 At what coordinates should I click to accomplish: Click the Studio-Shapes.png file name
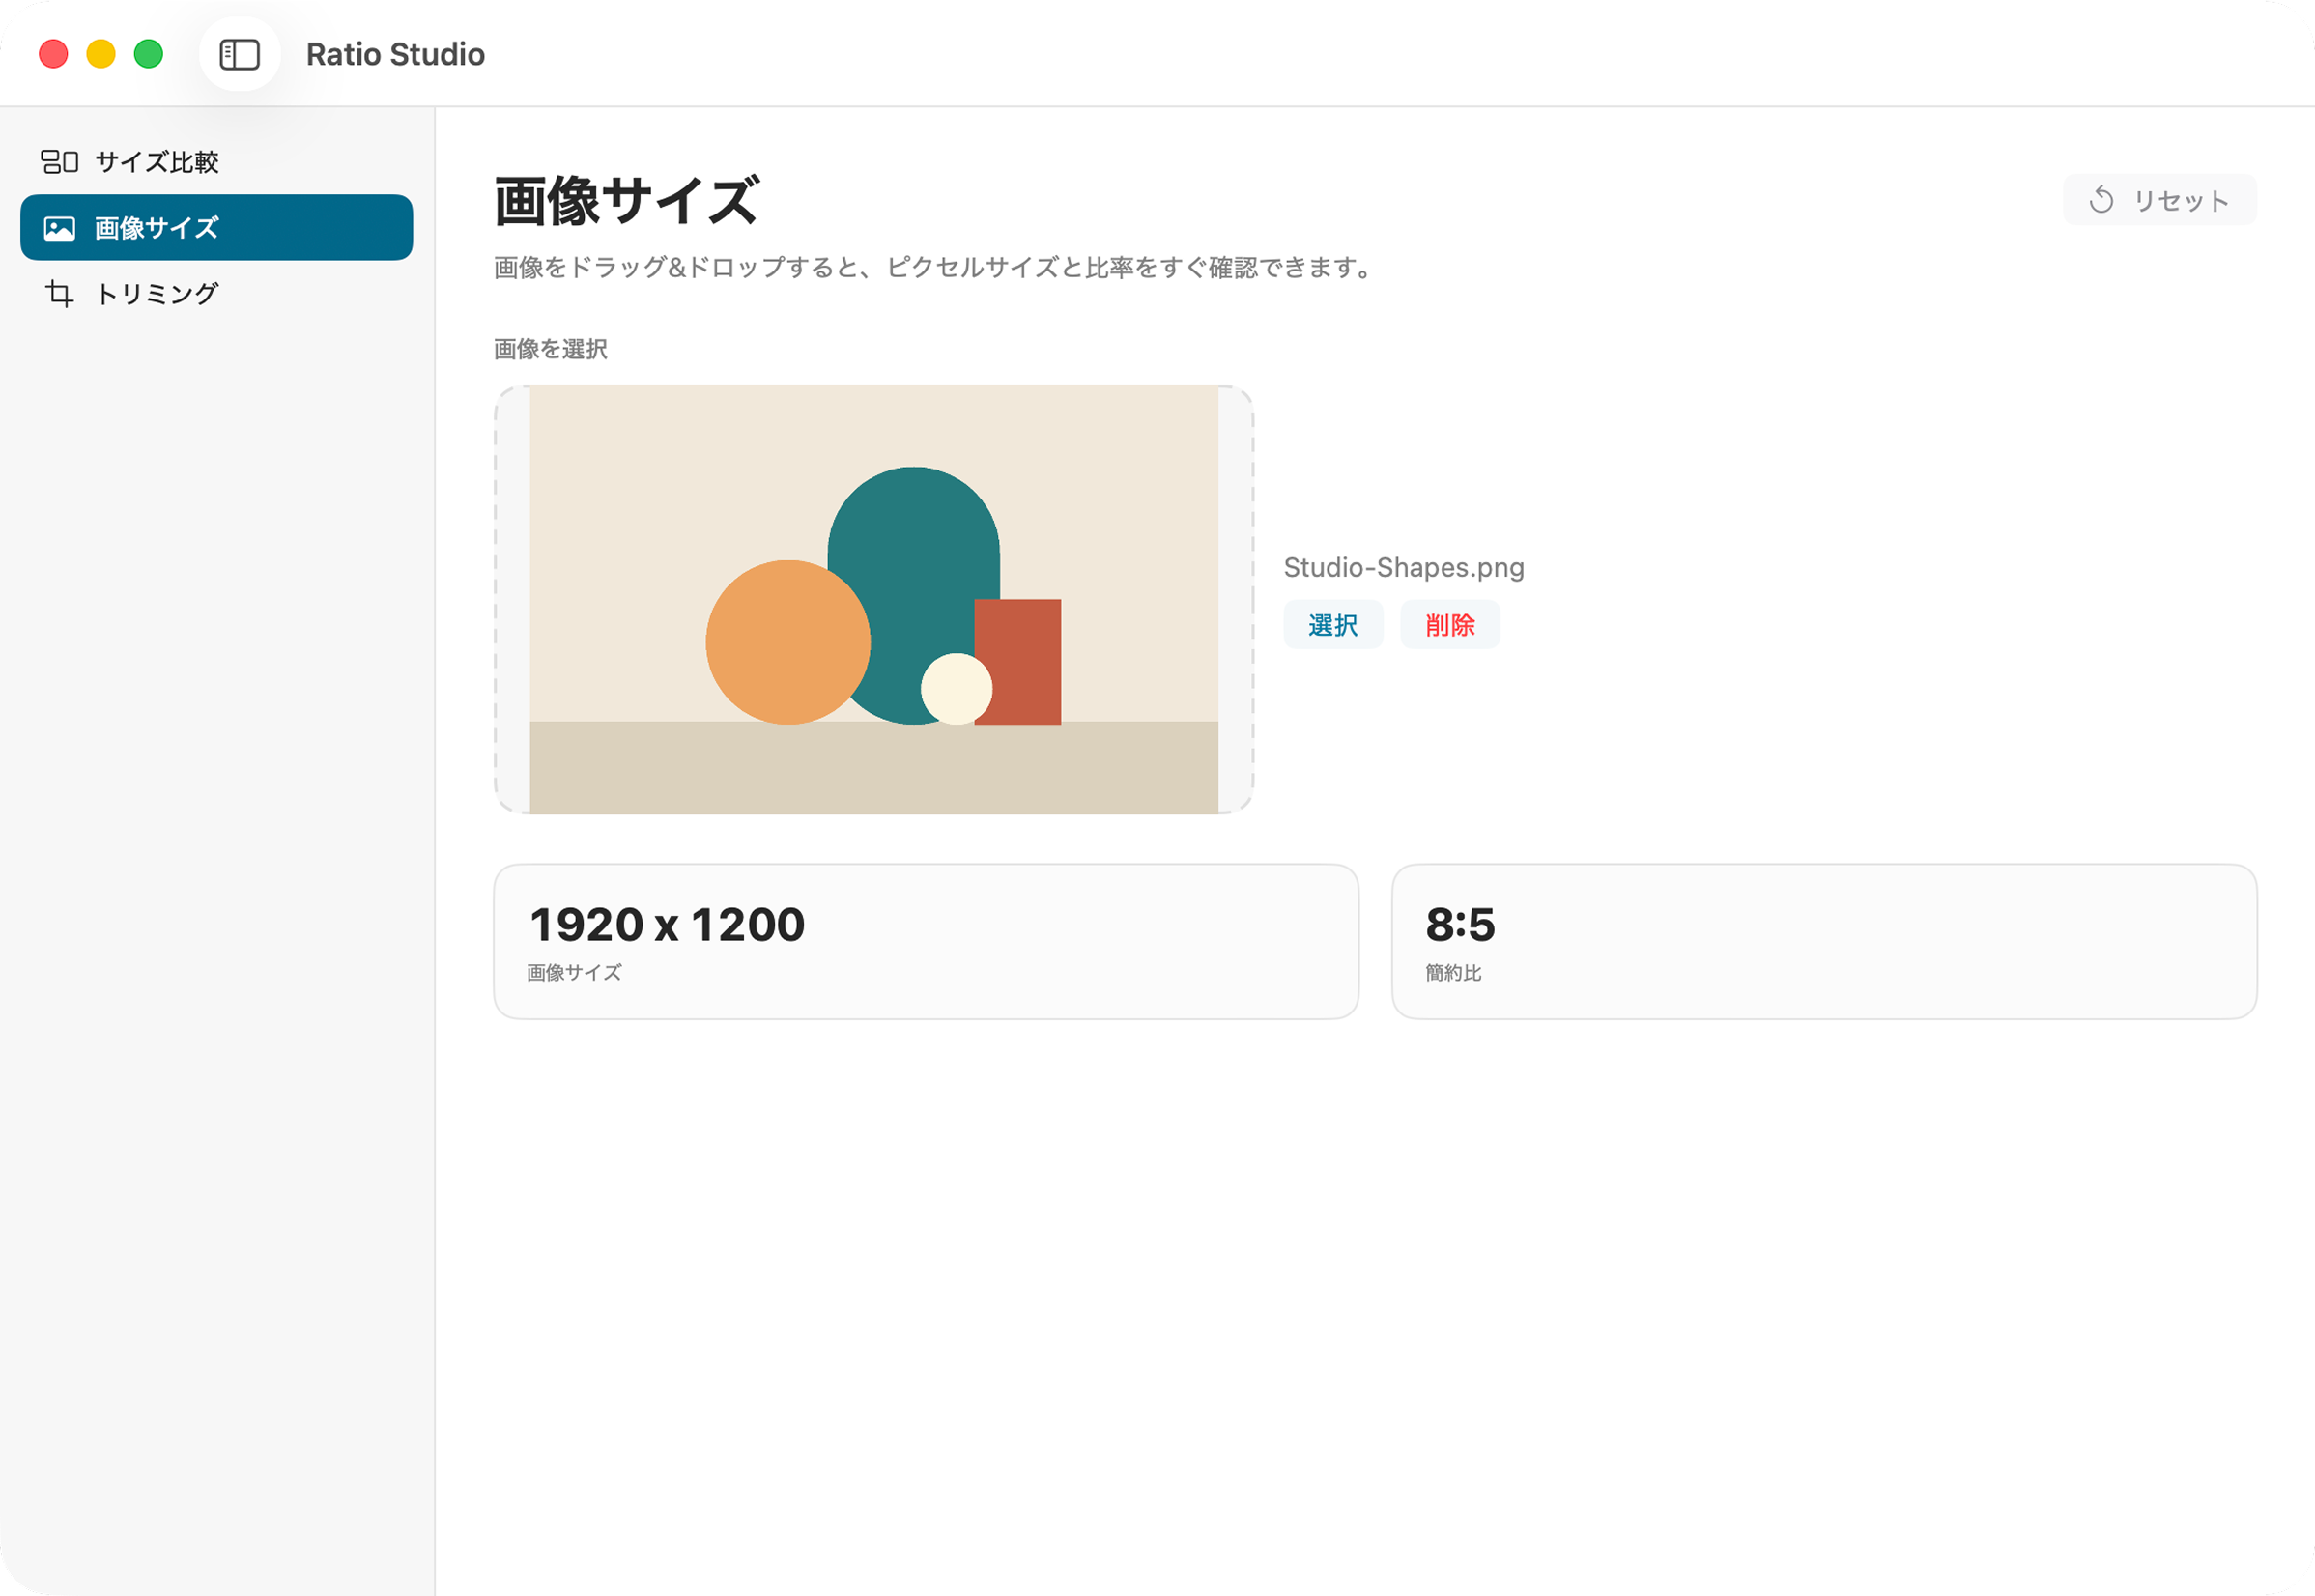tap(1404, 567)
